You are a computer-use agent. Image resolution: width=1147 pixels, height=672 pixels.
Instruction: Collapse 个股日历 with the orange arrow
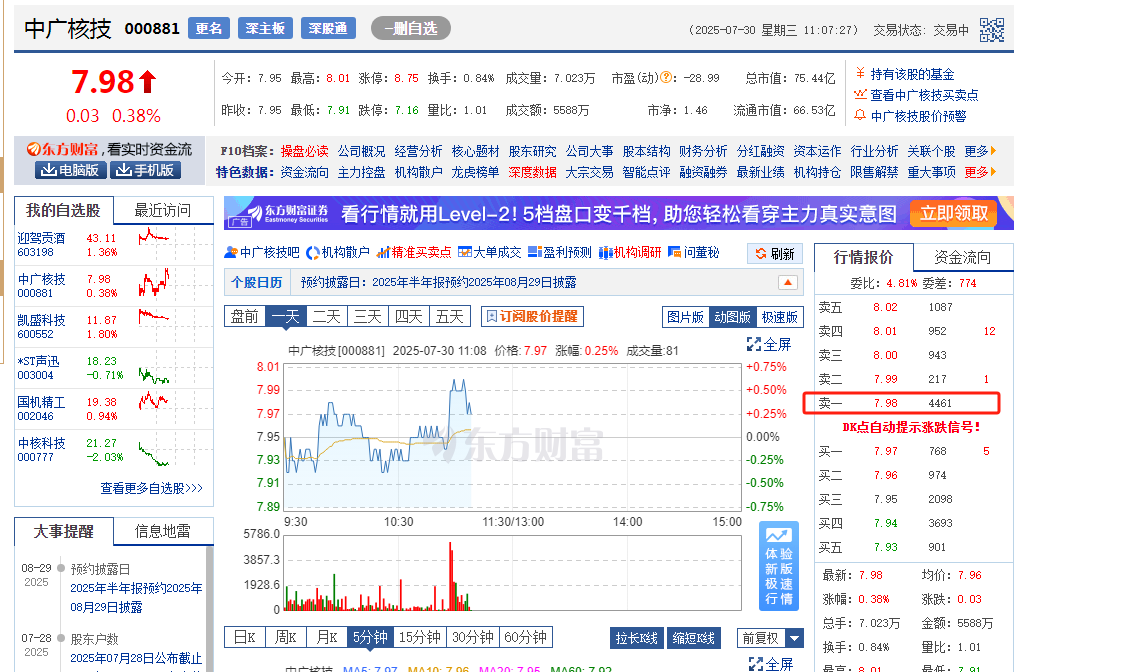pos(788,282)
